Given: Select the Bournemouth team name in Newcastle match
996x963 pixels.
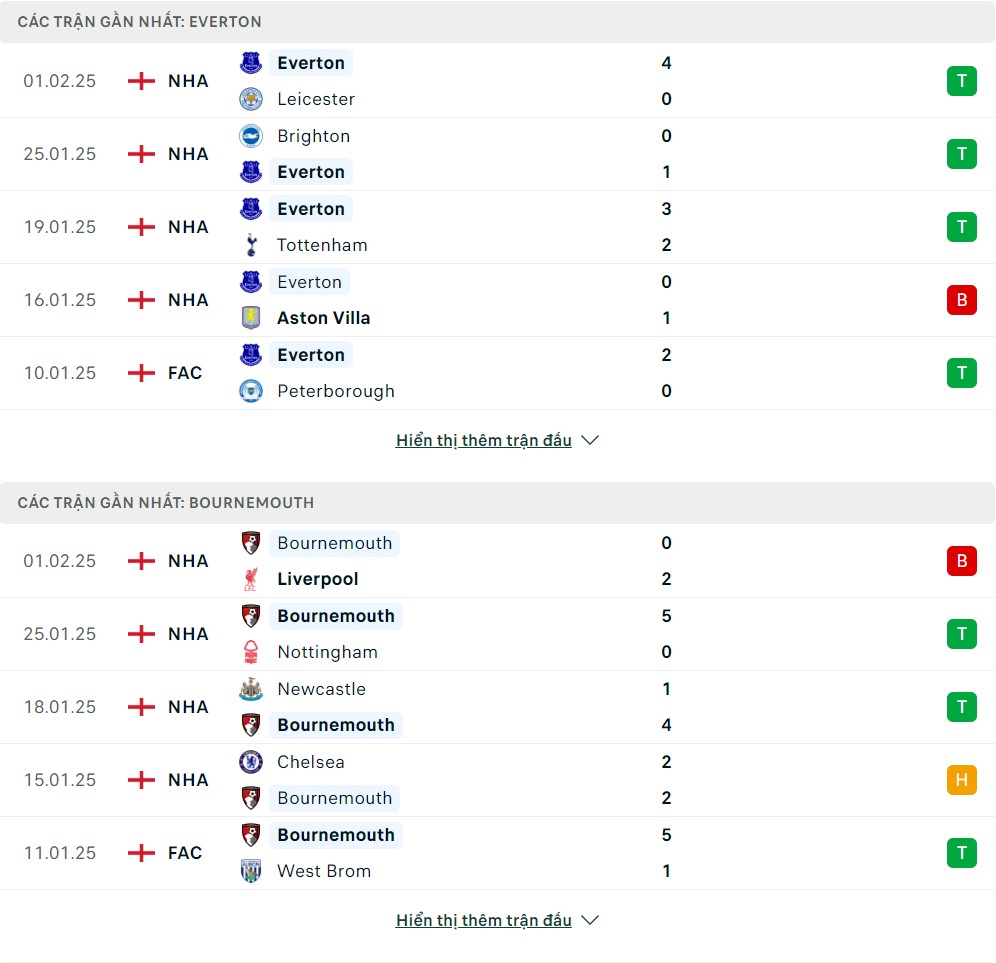Looking at the screenshot, I should tap(336, 725).
